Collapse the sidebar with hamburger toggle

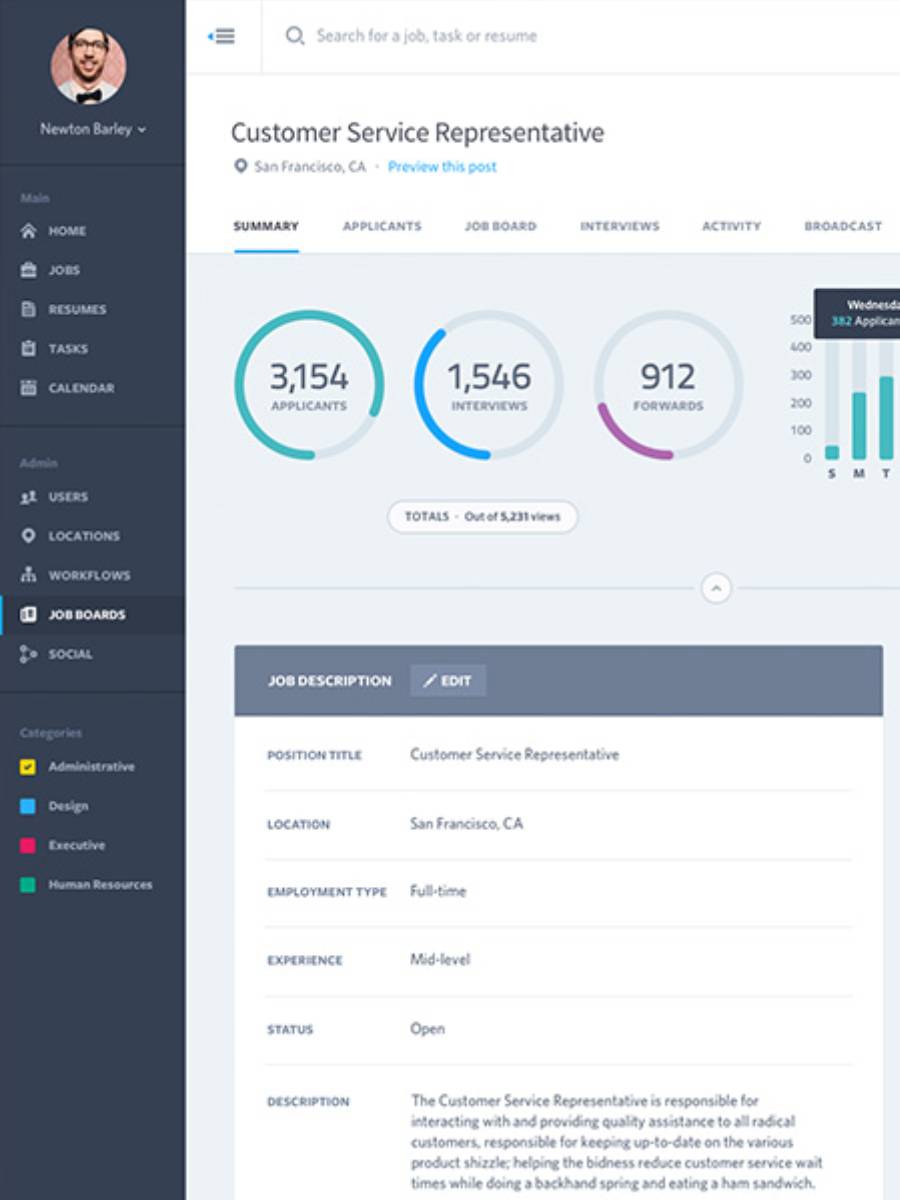[x=222, y=36]
